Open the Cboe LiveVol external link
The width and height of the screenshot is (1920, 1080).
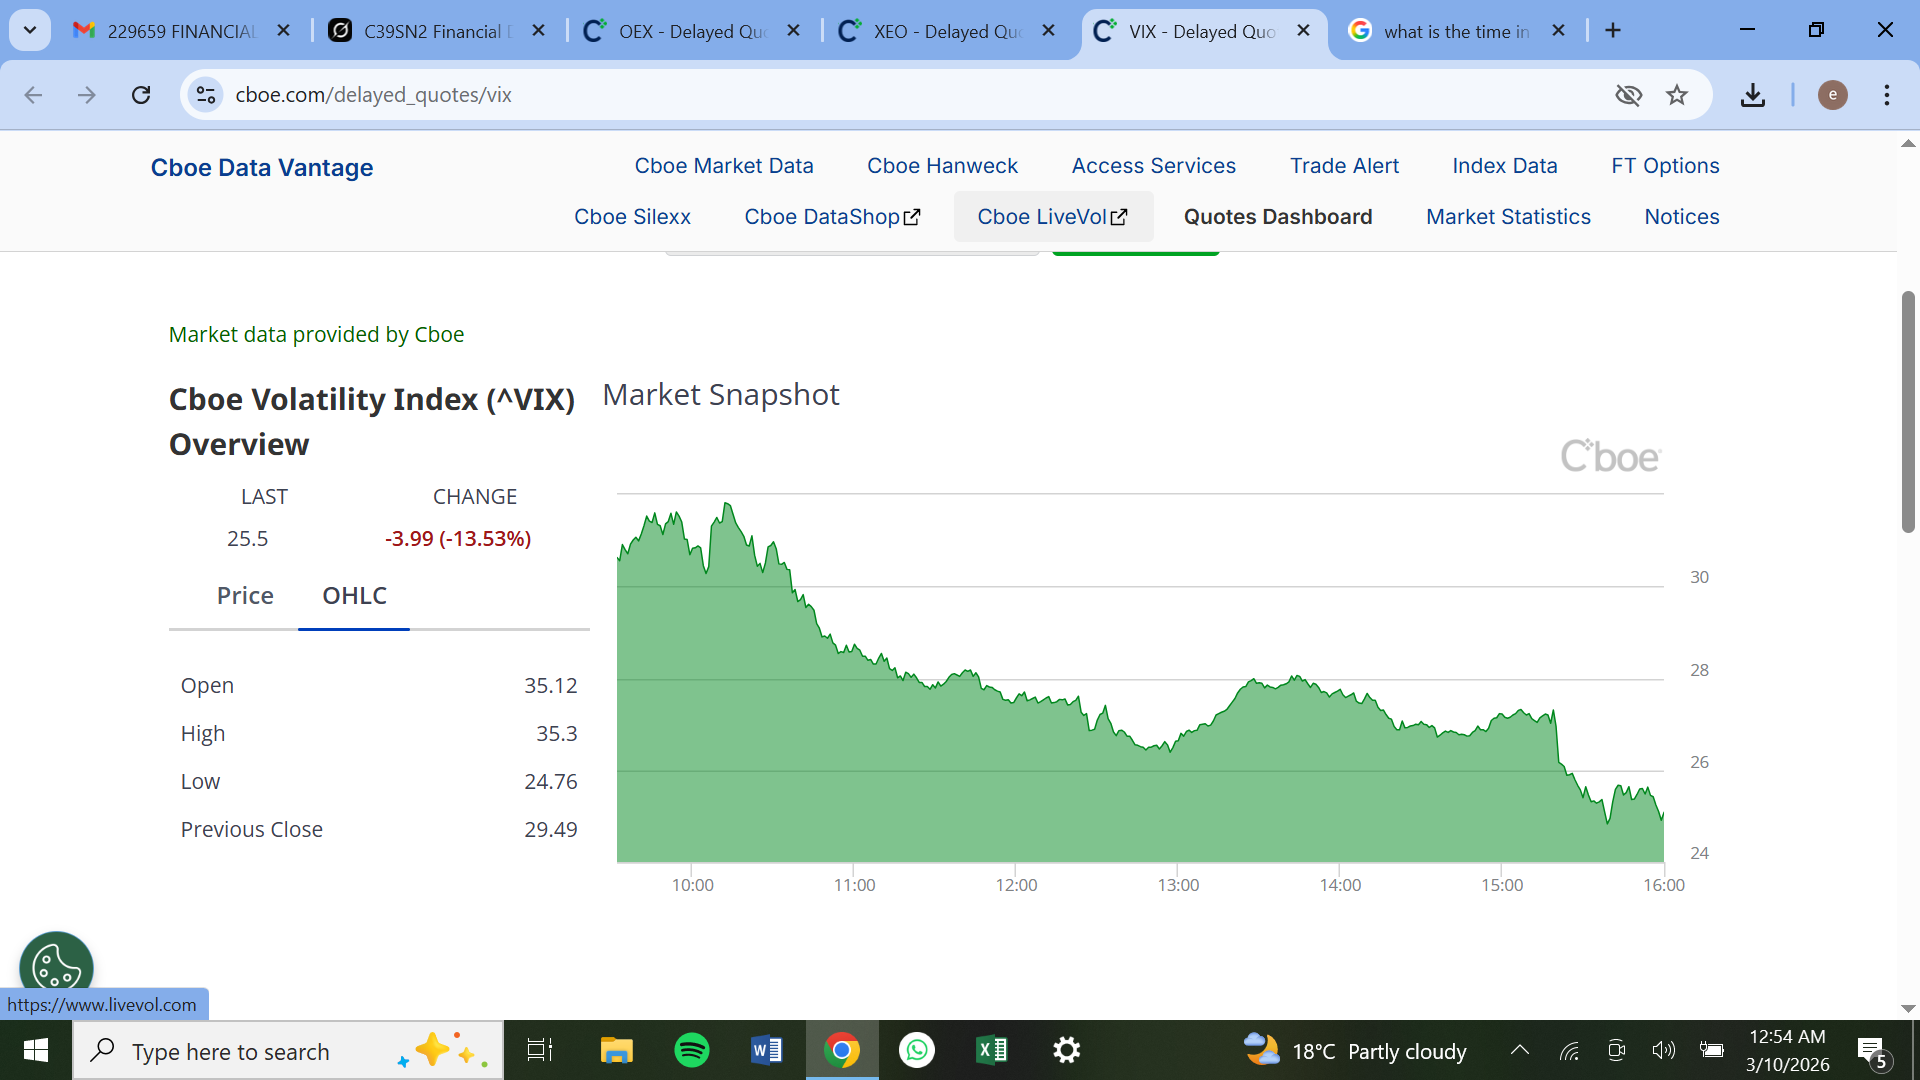point(1053,217)
